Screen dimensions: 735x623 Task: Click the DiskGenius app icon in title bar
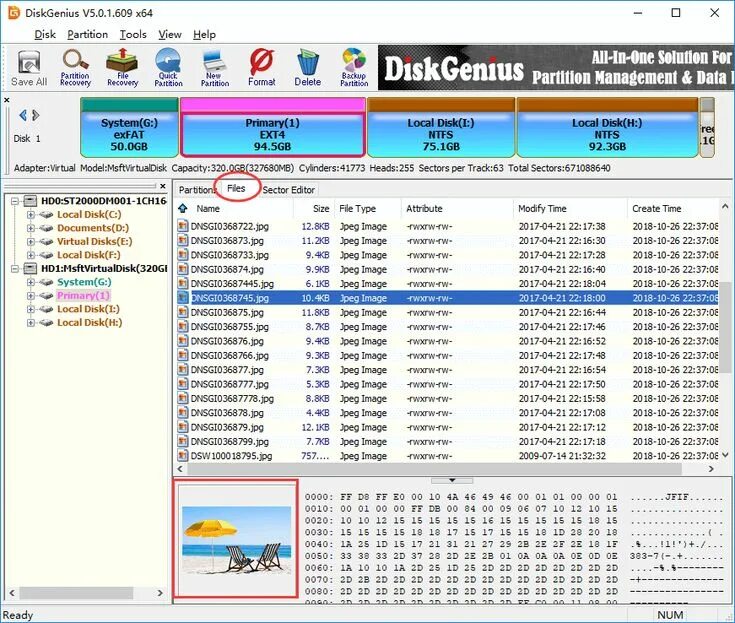click(x=14, y=13)
